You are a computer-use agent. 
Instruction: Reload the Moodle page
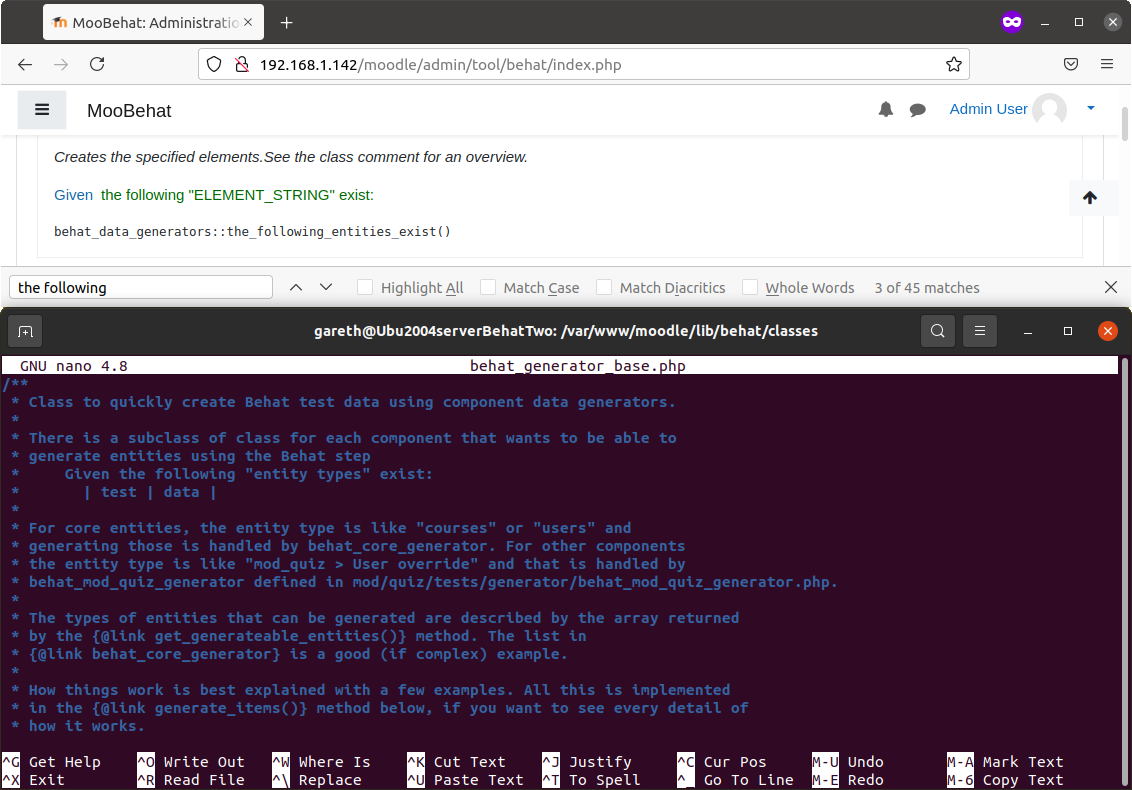(97, 64)
